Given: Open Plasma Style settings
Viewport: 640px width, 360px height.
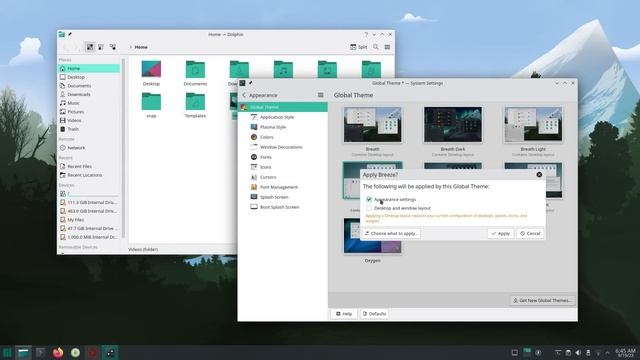Looking at the screenshot, I should click(x=282, y=127).
